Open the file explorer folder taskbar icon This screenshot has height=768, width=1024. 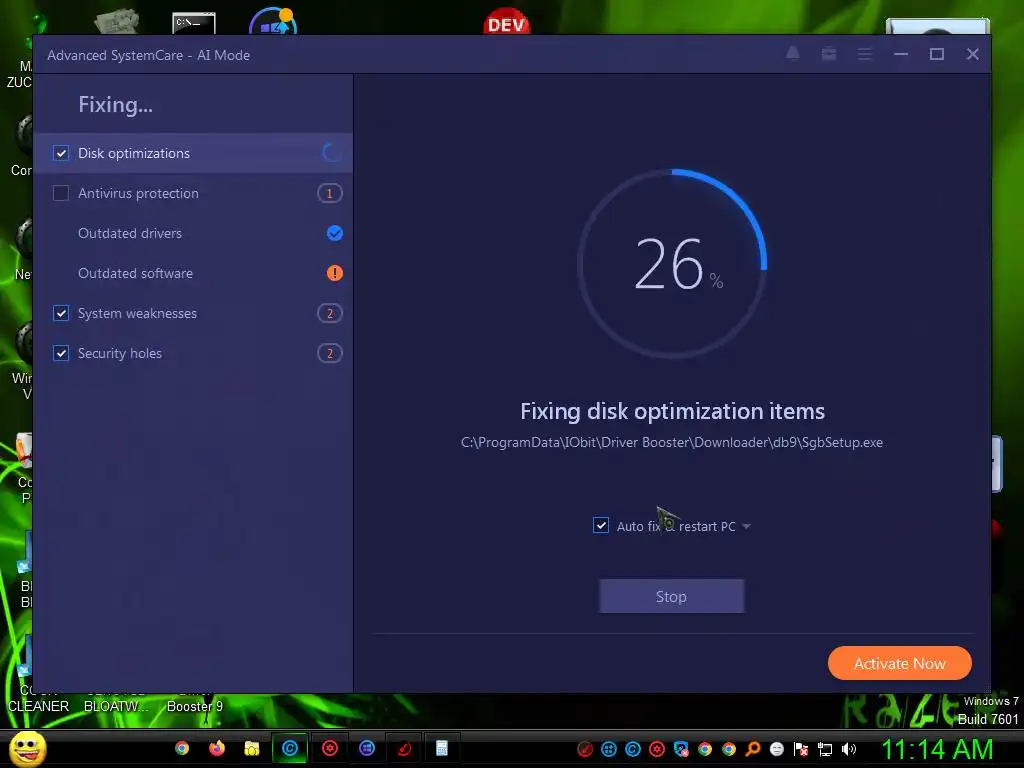point(251,748)
